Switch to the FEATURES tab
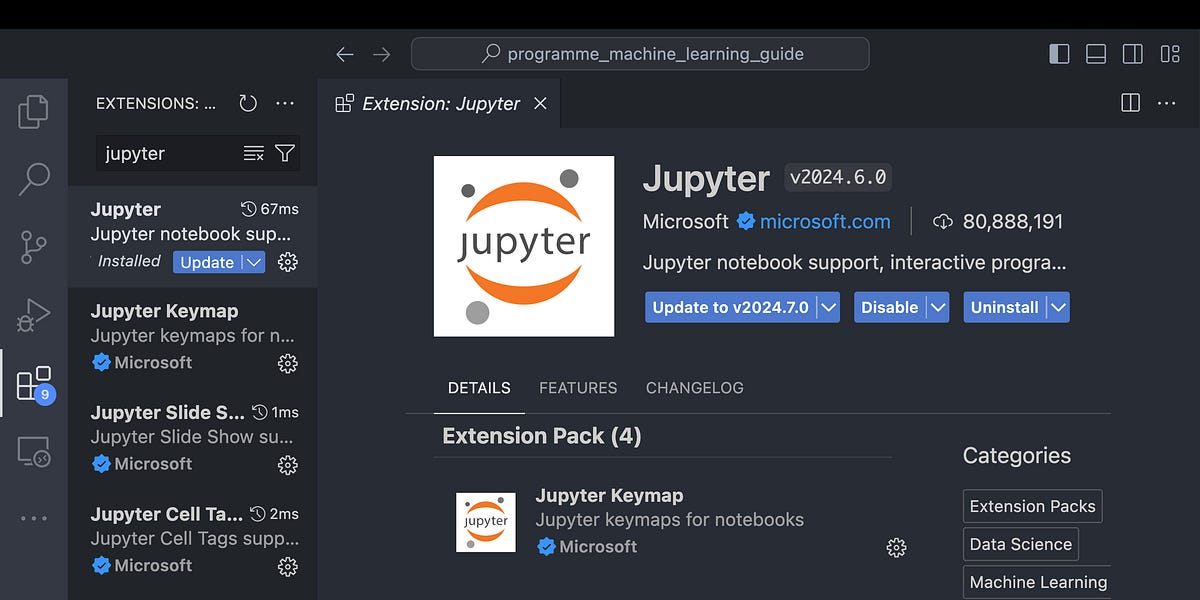 coord(578,388)
